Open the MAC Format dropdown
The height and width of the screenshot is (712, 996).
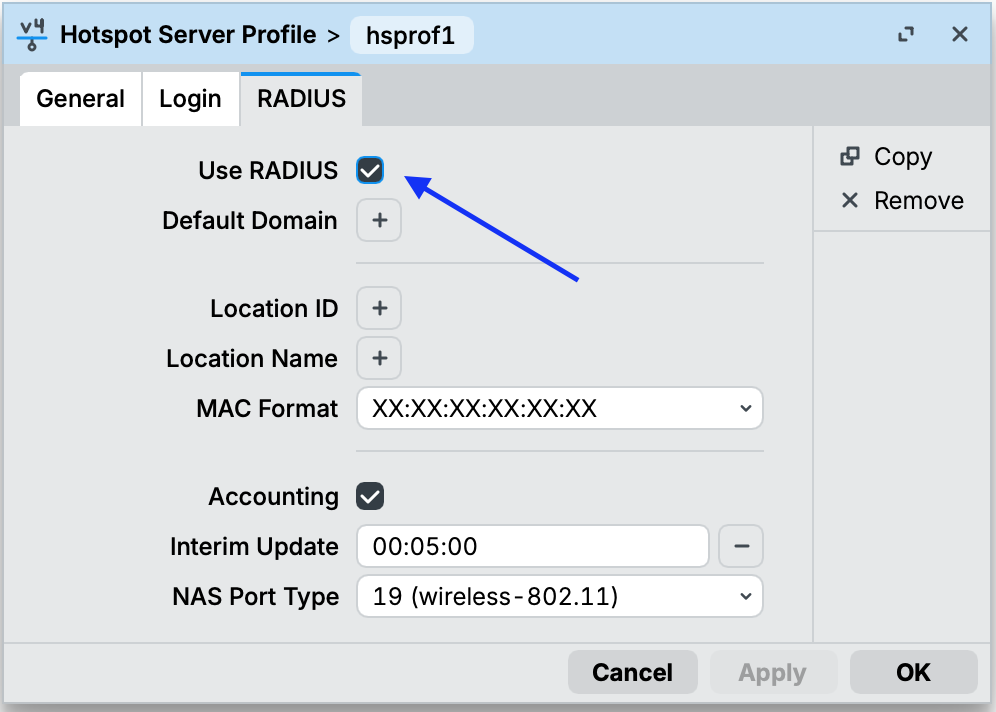click(560, 408)
